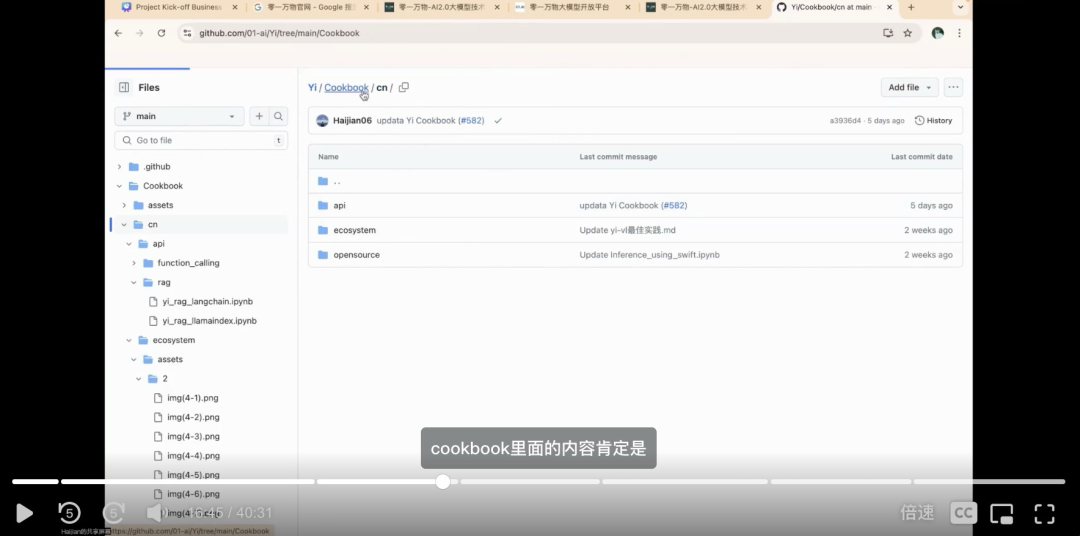Screen dimensions: 1080x536
Task: Open 'Update yi-vl最佳实践.md' commit message
Action: pyautogui.click(x=627, y=230)
